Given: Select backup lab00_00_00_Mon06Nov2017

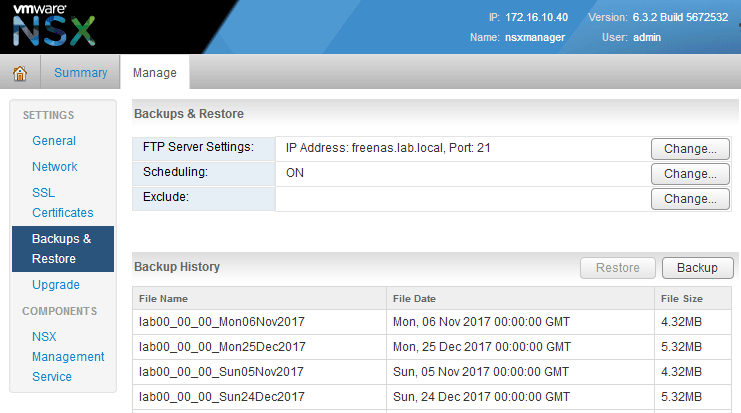Looking at the screenshot, I should click(222, 322).
